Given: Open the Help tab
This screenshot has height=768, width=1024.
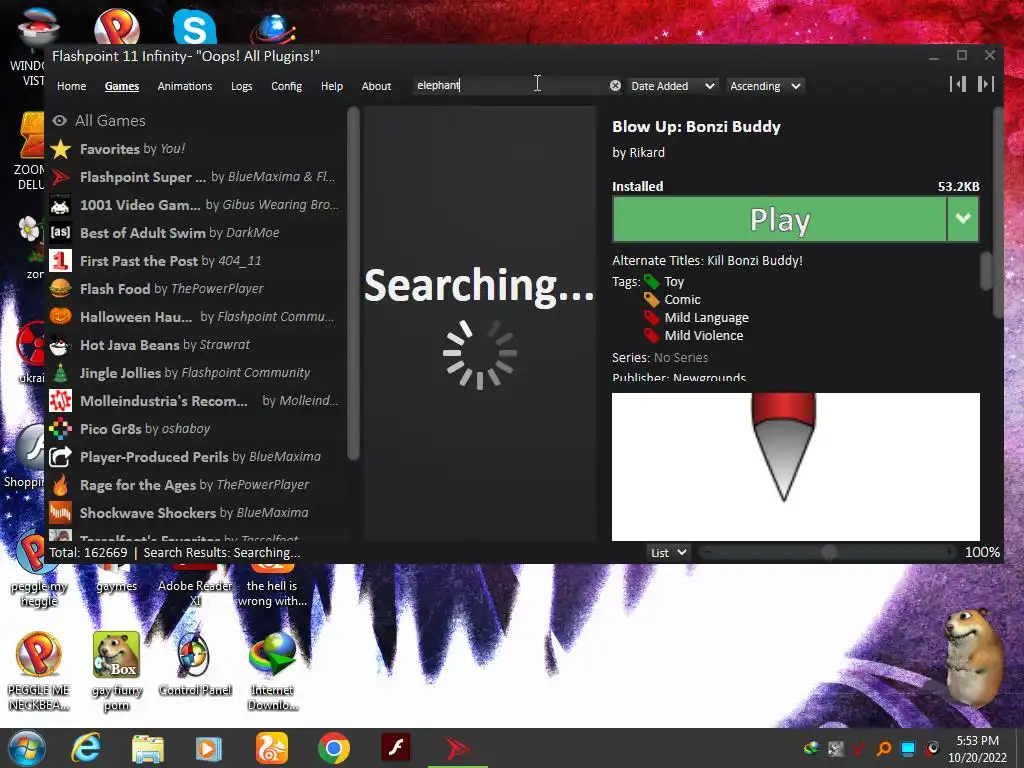Looking at the screenshot, I should pyautogui.click(x=332, y=86).
